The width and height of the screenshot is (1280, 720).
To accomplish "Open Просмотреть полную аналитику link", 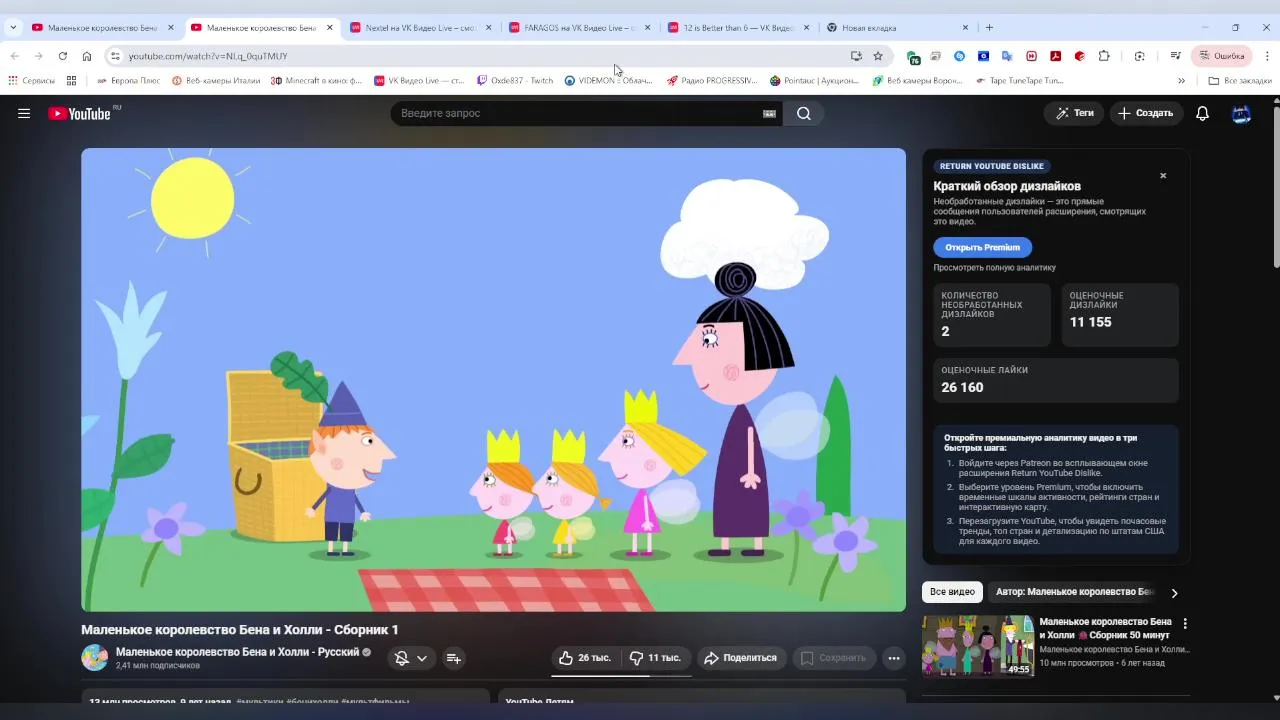I will (x=994, y=268).
